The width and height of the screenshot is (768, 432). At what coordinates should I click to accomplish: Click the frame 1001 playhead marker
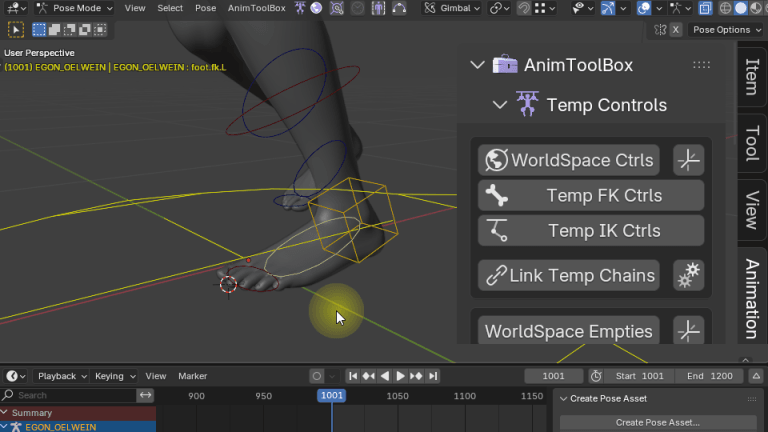tap(332, 396)
